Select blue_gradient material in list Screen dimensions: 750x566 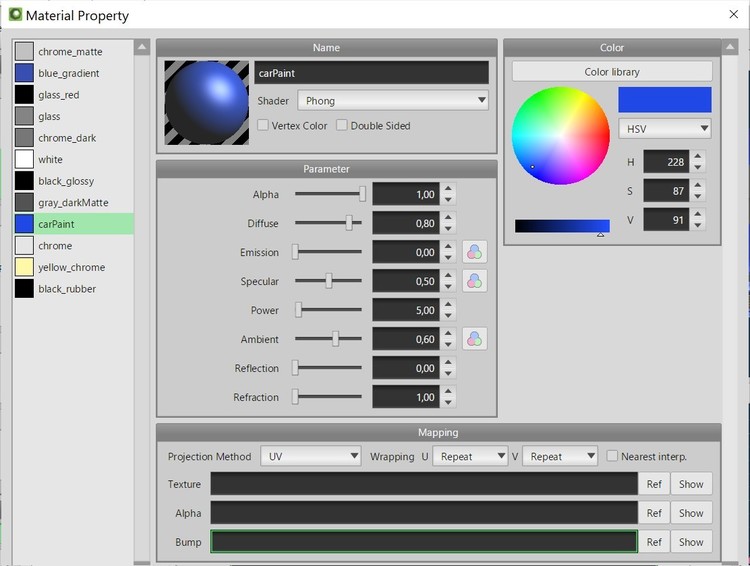[74, 73]
